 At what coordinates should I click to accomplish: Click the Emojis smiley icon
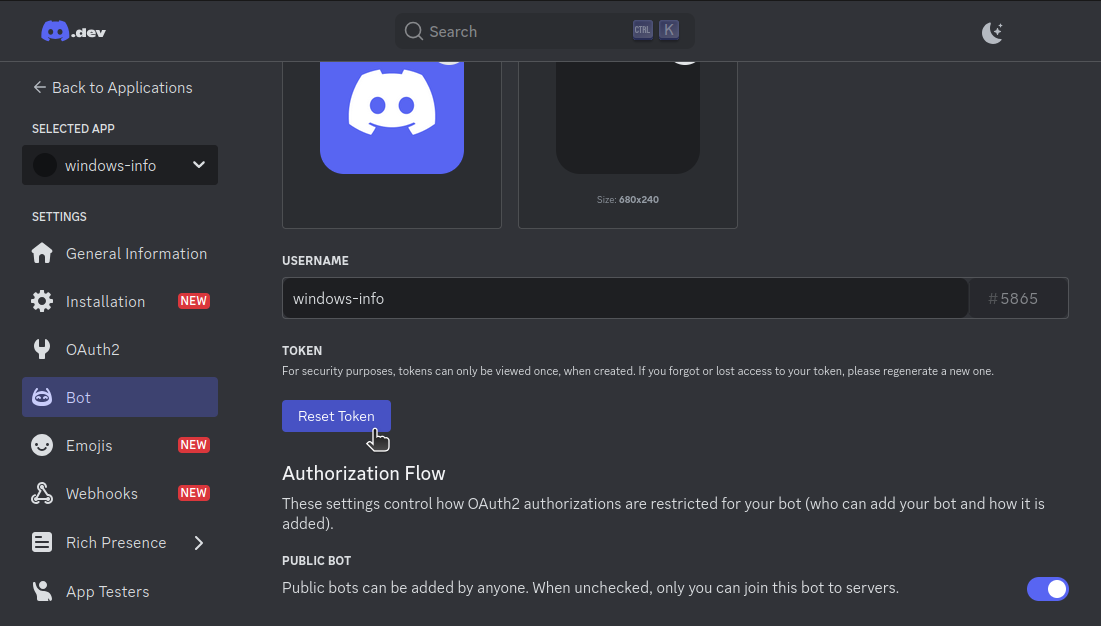click(42, 445)
